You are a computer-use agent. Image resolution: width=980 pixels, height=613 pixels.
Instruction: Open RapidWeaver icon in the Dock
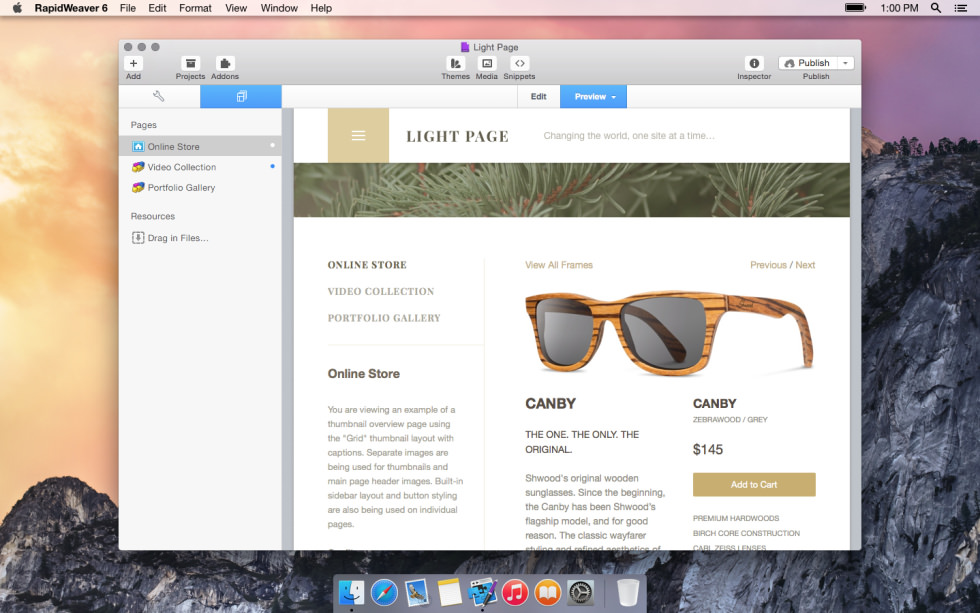(482, 592)
